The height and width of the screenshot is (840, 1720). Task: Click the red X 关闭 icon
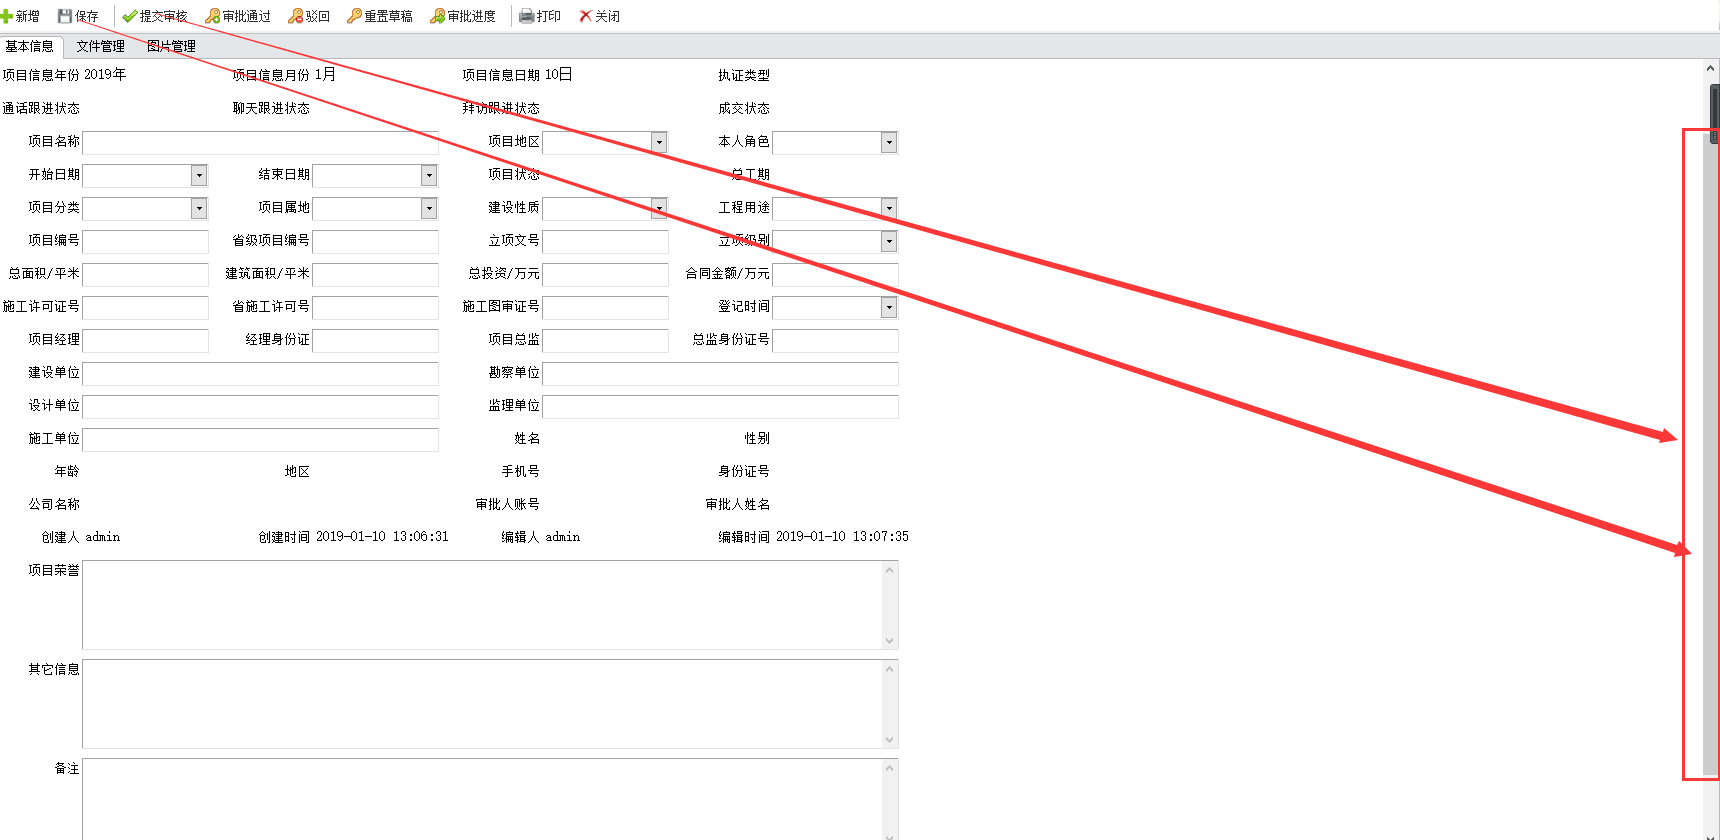[586, 16]
